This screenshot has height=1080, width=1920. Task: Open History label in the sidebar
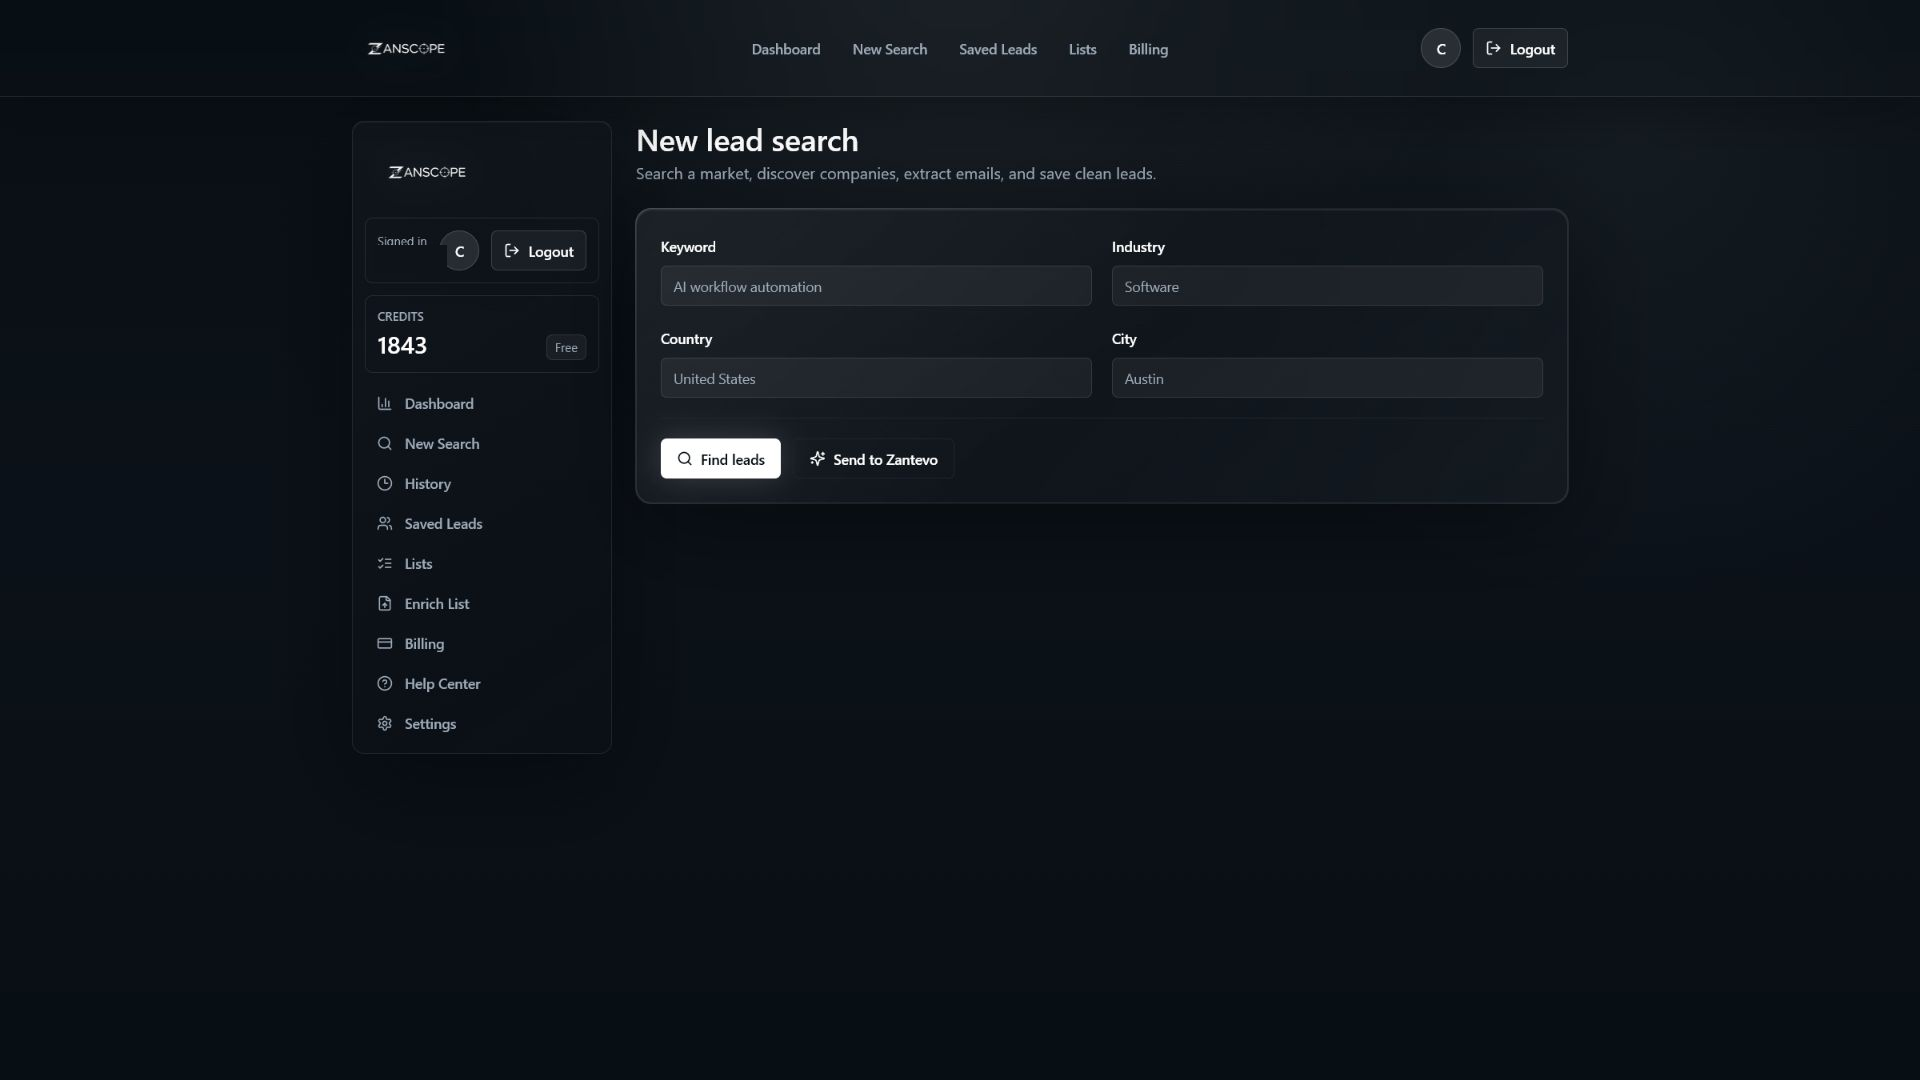point(427,484)
